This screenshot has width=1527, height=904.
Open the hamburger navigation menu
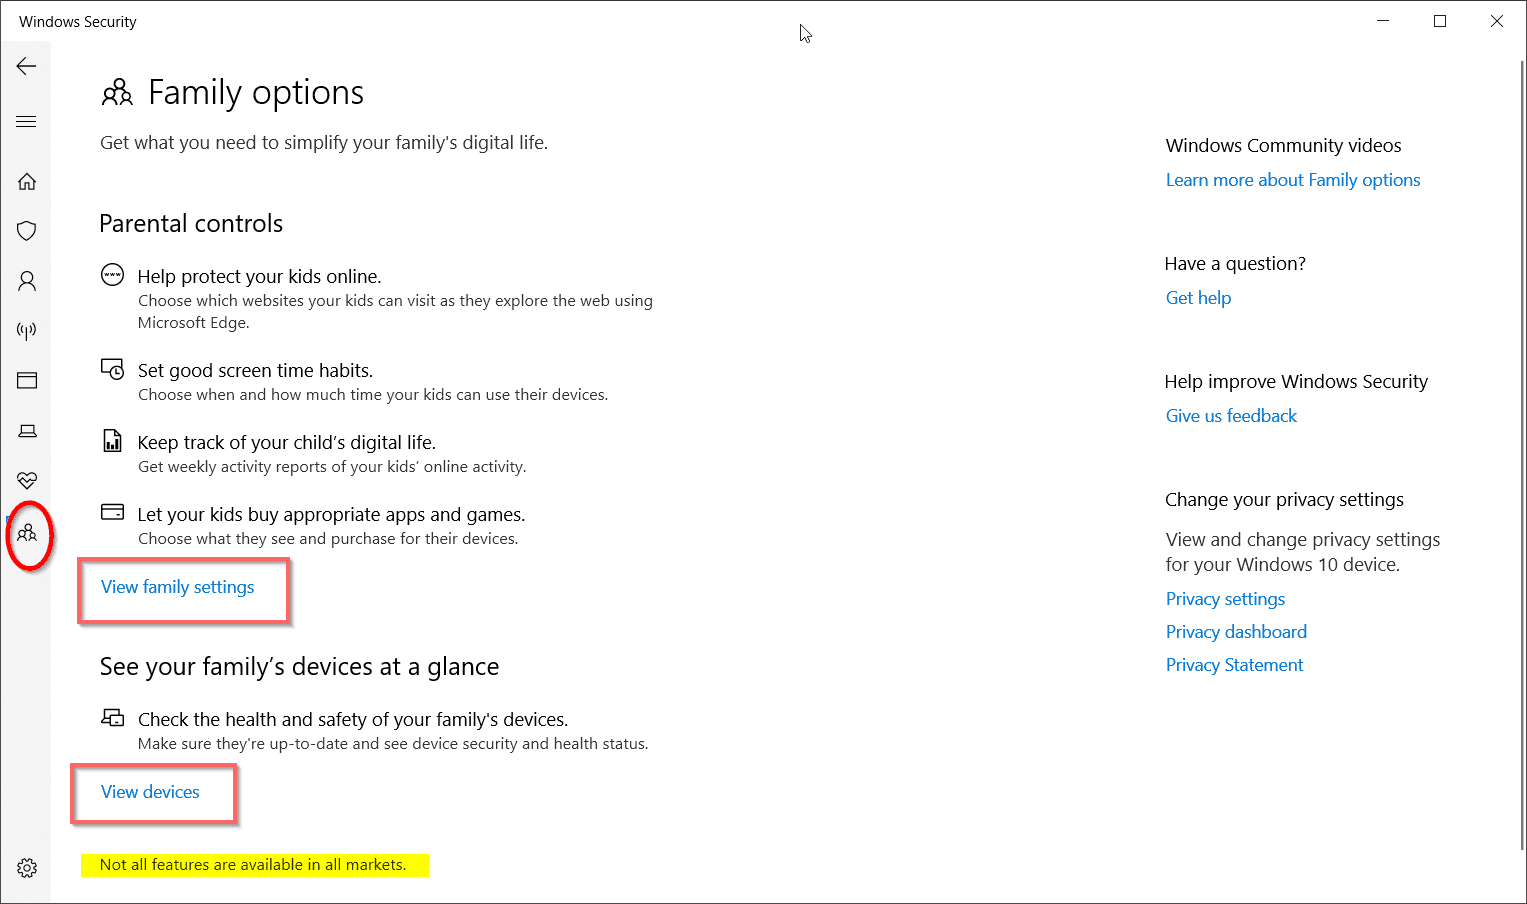[x=26, y=122]
